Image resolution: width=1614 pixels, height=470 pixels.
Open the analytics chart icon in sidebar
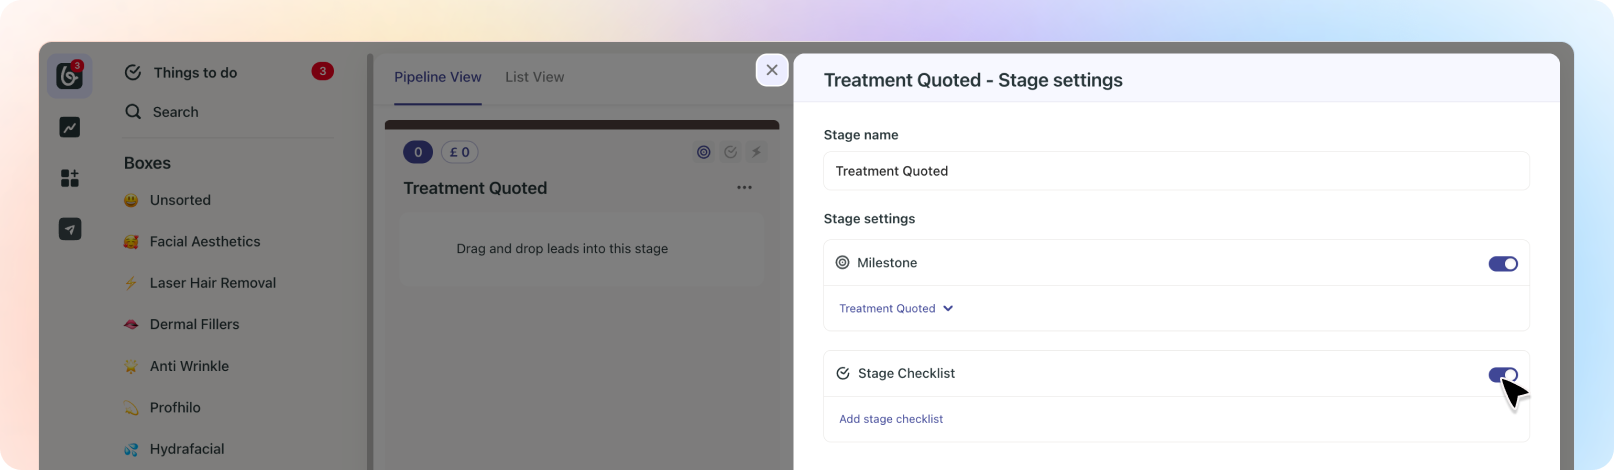click(x=69, y=127)
